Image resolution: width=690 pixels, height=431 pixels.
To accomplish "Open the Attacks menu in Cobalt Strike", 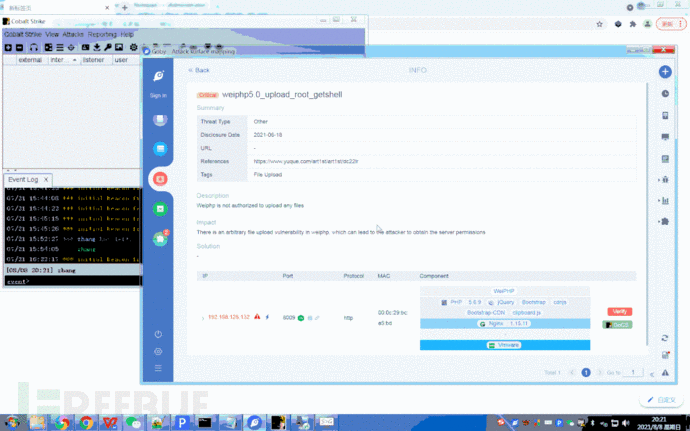I will coord(73,34).
